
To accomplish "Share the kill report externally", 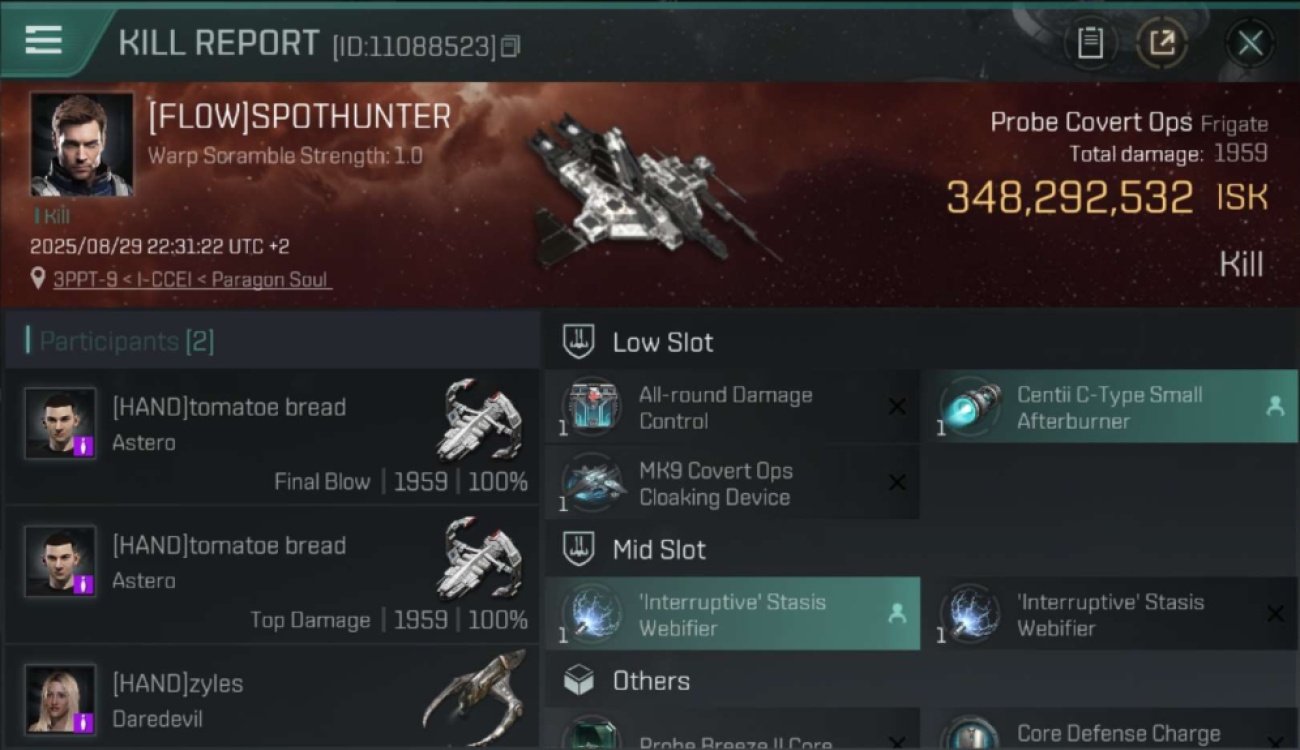I will 1162,43.
